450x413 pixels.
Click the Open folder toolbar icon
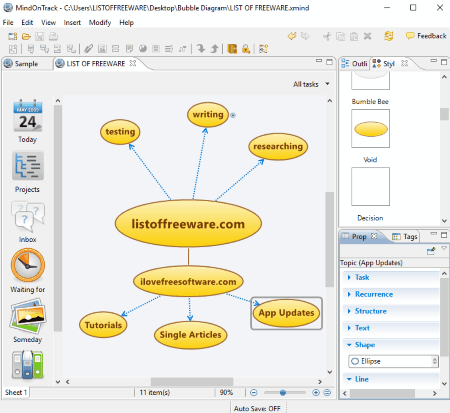click(x=26, y=36)
